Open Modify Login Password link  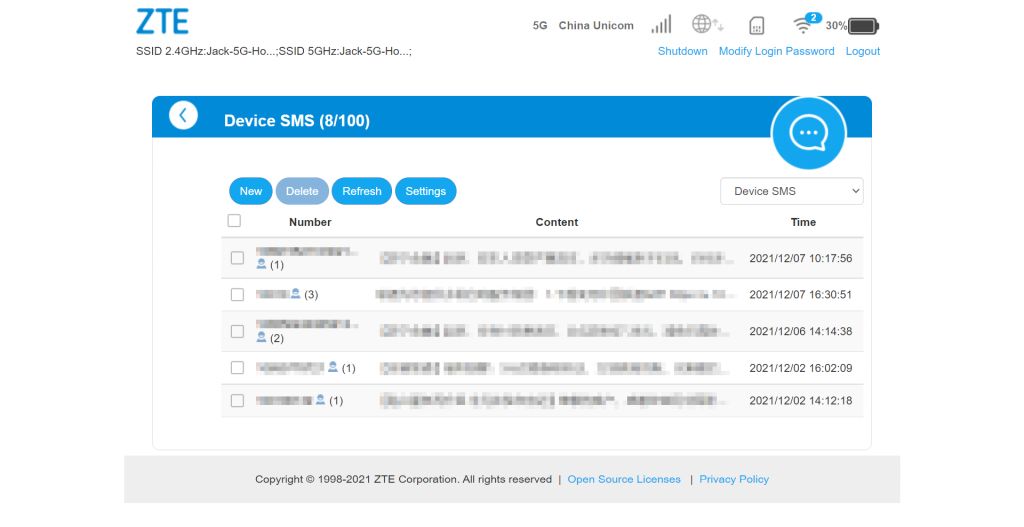[x=776, y=51]
